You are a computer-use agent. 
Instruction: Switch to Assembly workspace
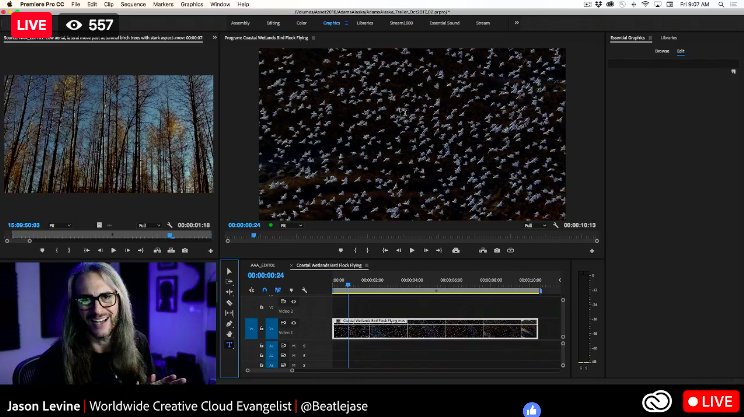tap(240, 23)
